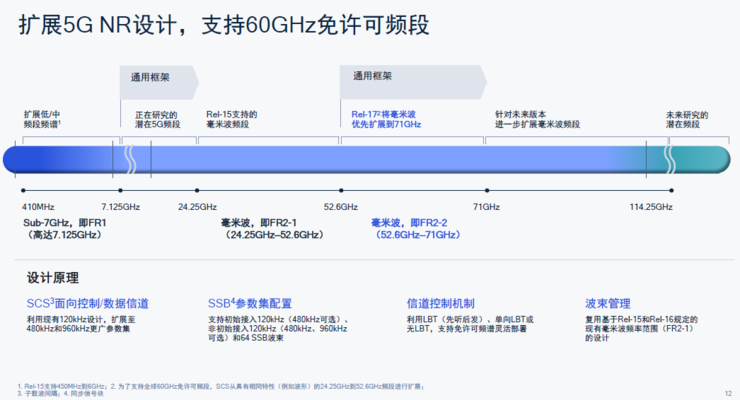
Task: Click the 设计原理 section title
Action: pyautogui.click(x=53, y=278)
